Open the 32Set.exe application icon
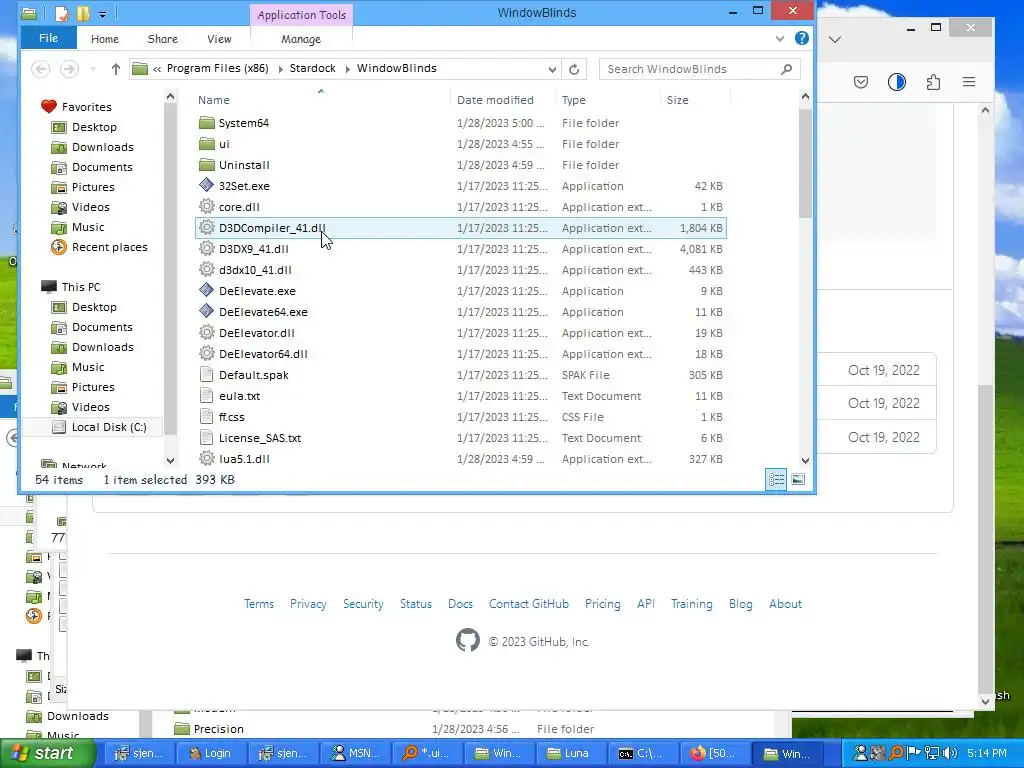 pos(206,185)
